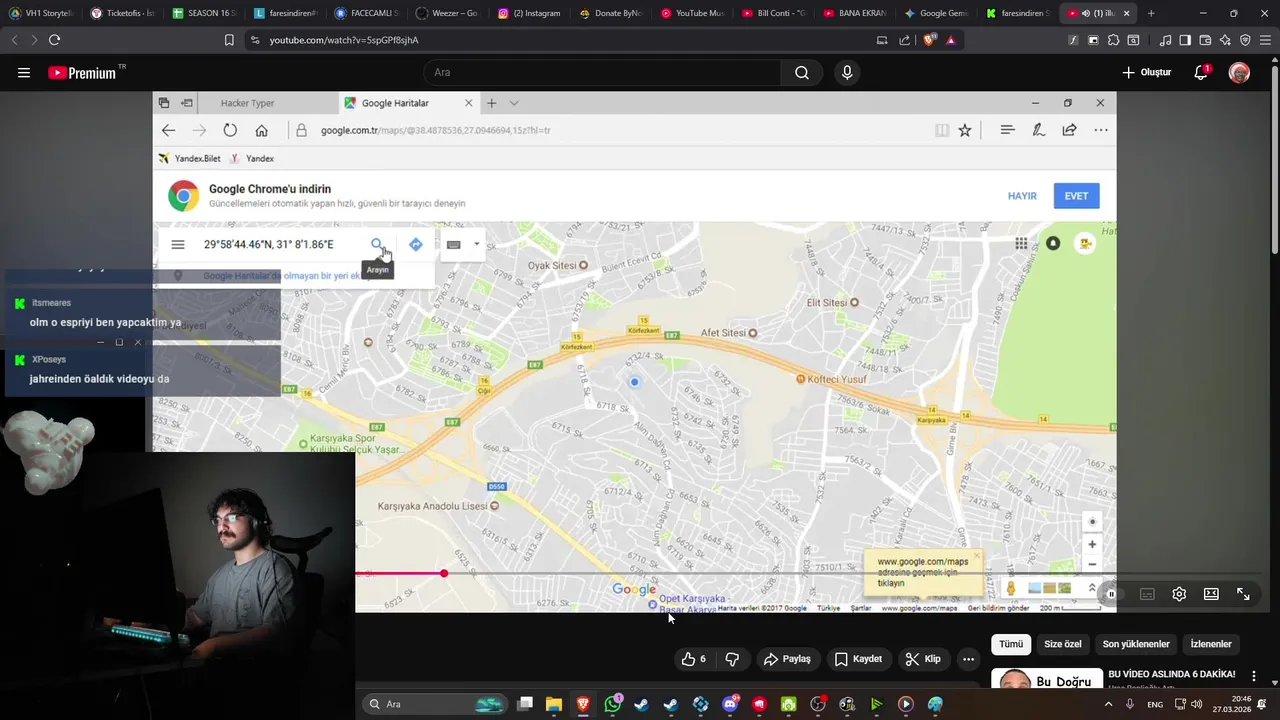1280x720 pixels.
Task: Click the Klip clip button
Action: point(923,659)
